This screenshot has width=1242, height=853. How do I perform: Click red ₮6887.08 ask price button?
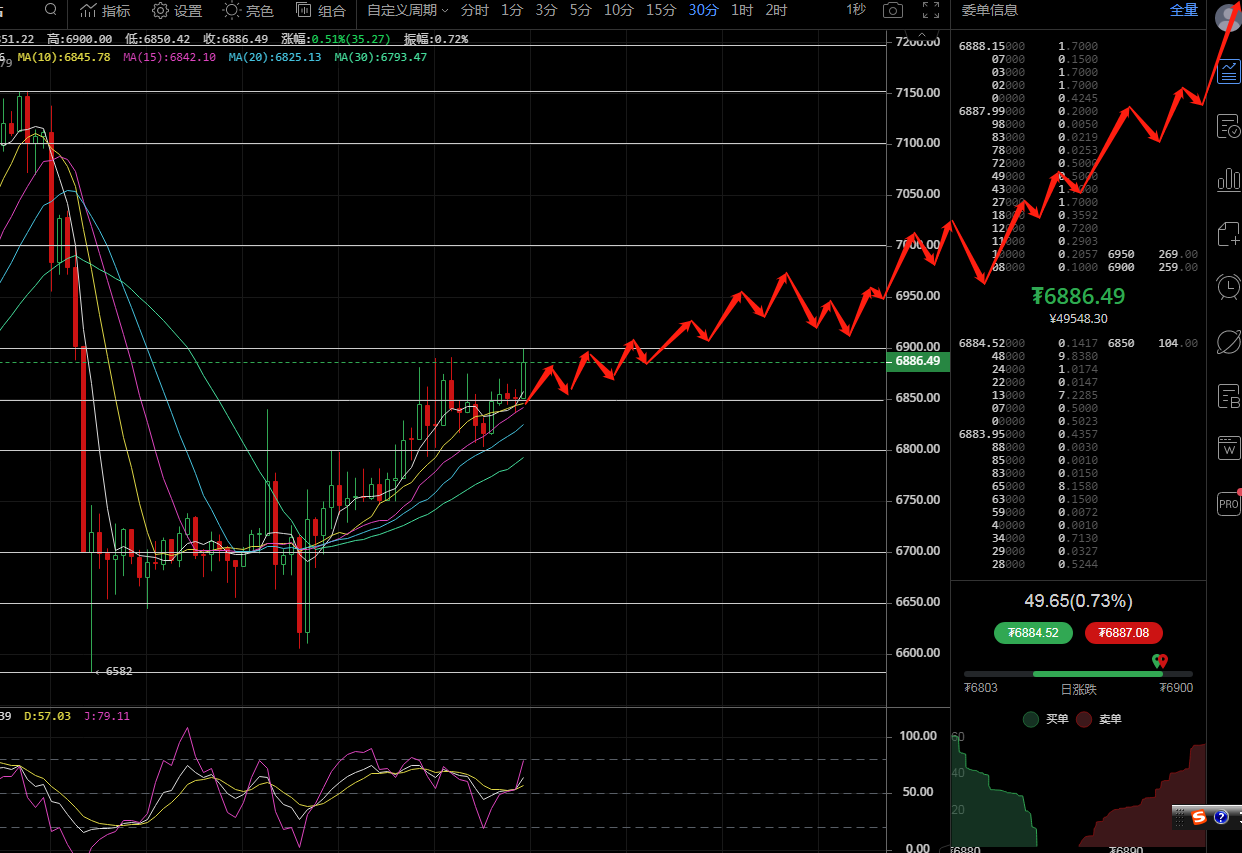pos(1123,633)
